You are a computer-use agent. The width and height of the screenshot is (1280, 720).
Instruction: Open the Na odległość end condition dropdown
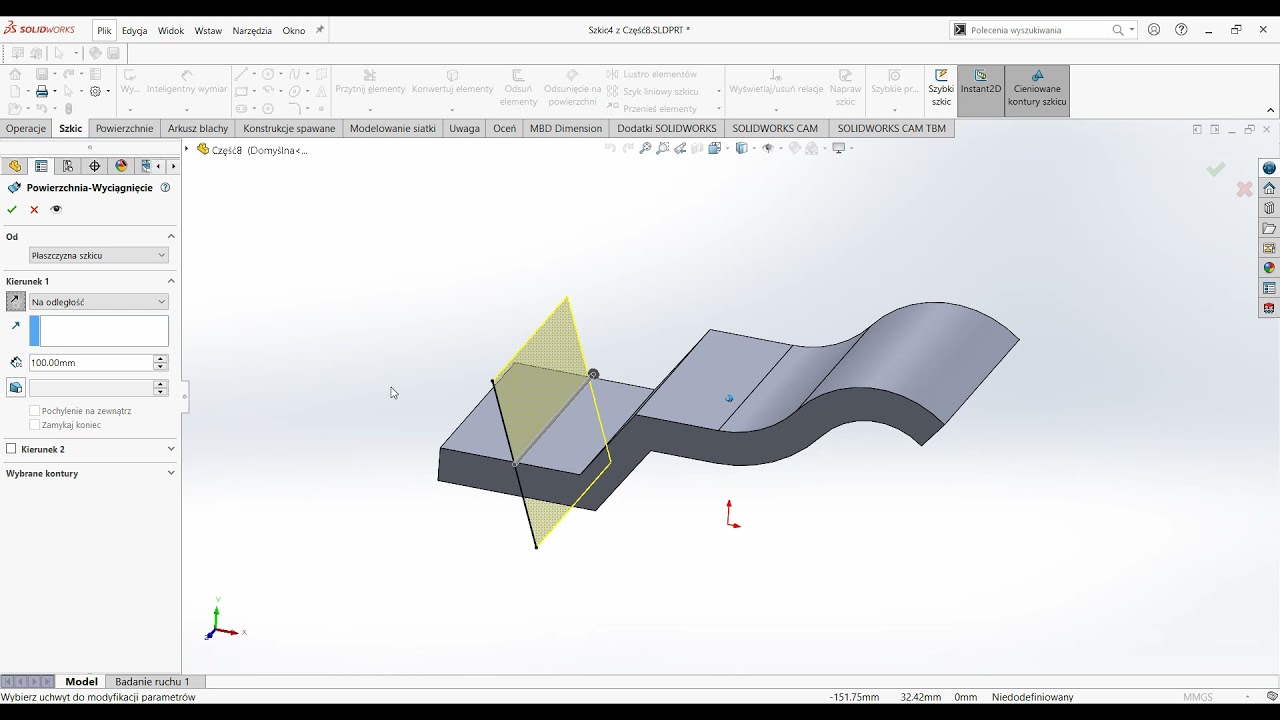point(98,301)
